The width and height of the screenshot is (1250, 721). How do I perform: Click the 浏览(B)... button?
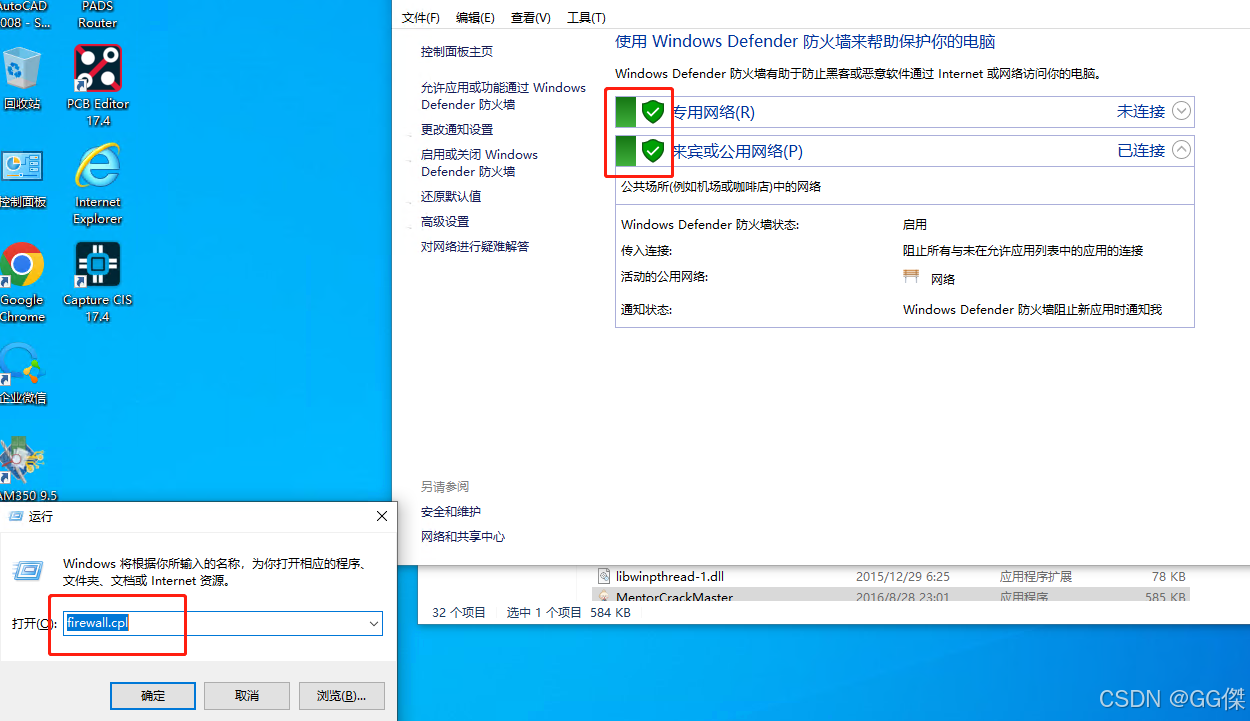click(x=342, y=696)
